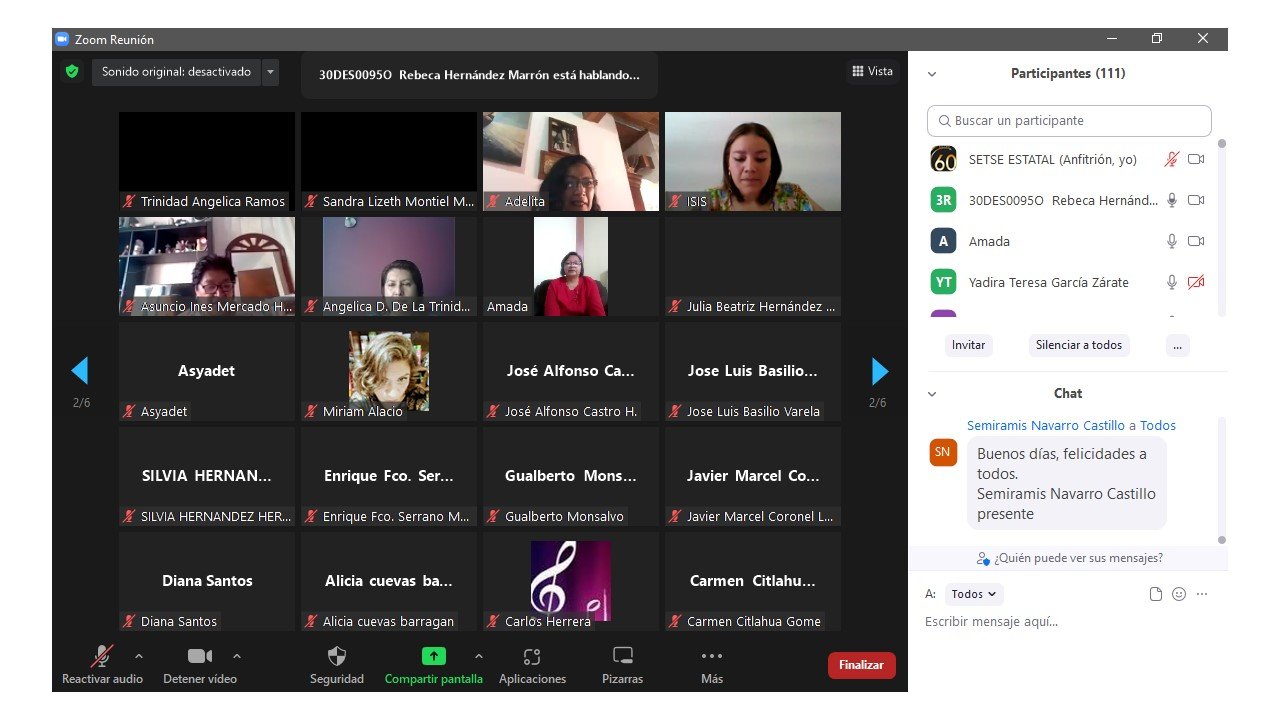Click the file attachment icon in chat
The height and width of the screenshot is (720, 1280).
pyautogui.click(x=1156, y=594)
